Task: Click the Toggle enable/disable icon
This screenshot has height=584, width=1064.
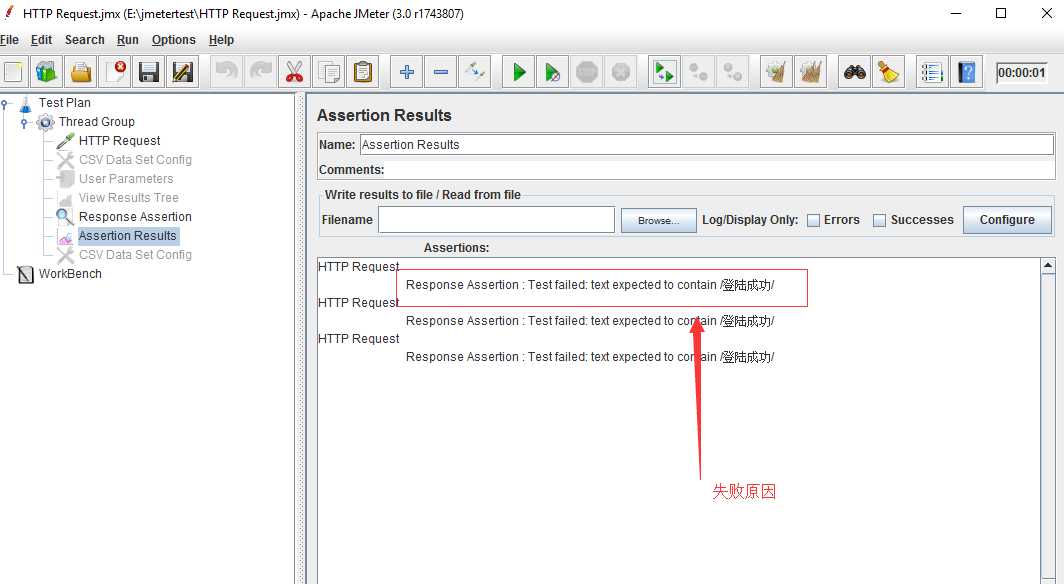Action: point(475,71)
